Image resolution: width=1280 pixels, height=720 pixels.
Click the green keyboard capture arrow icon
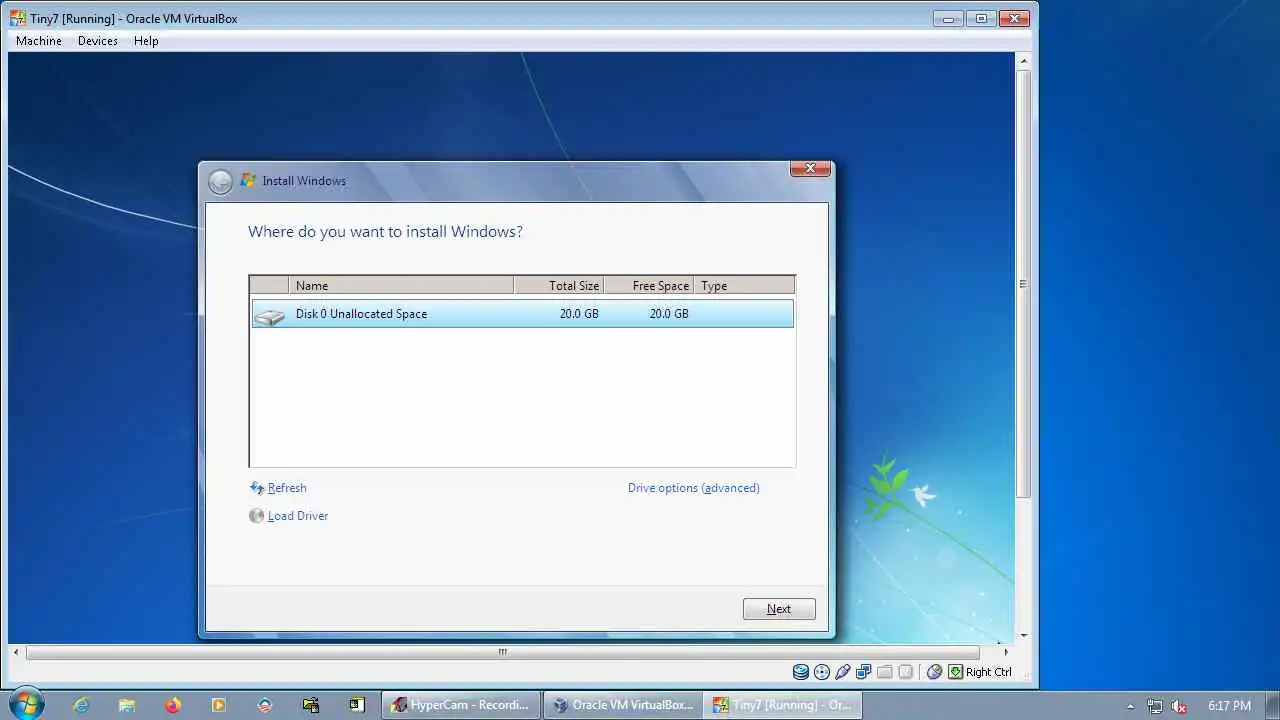click(x=956, y=672)
